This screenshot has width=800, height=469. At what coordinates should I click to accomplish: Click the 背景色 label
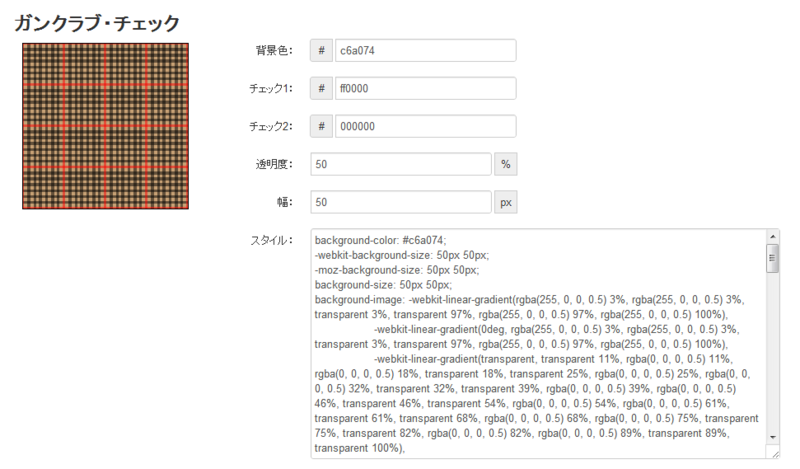tap(274, 51)
